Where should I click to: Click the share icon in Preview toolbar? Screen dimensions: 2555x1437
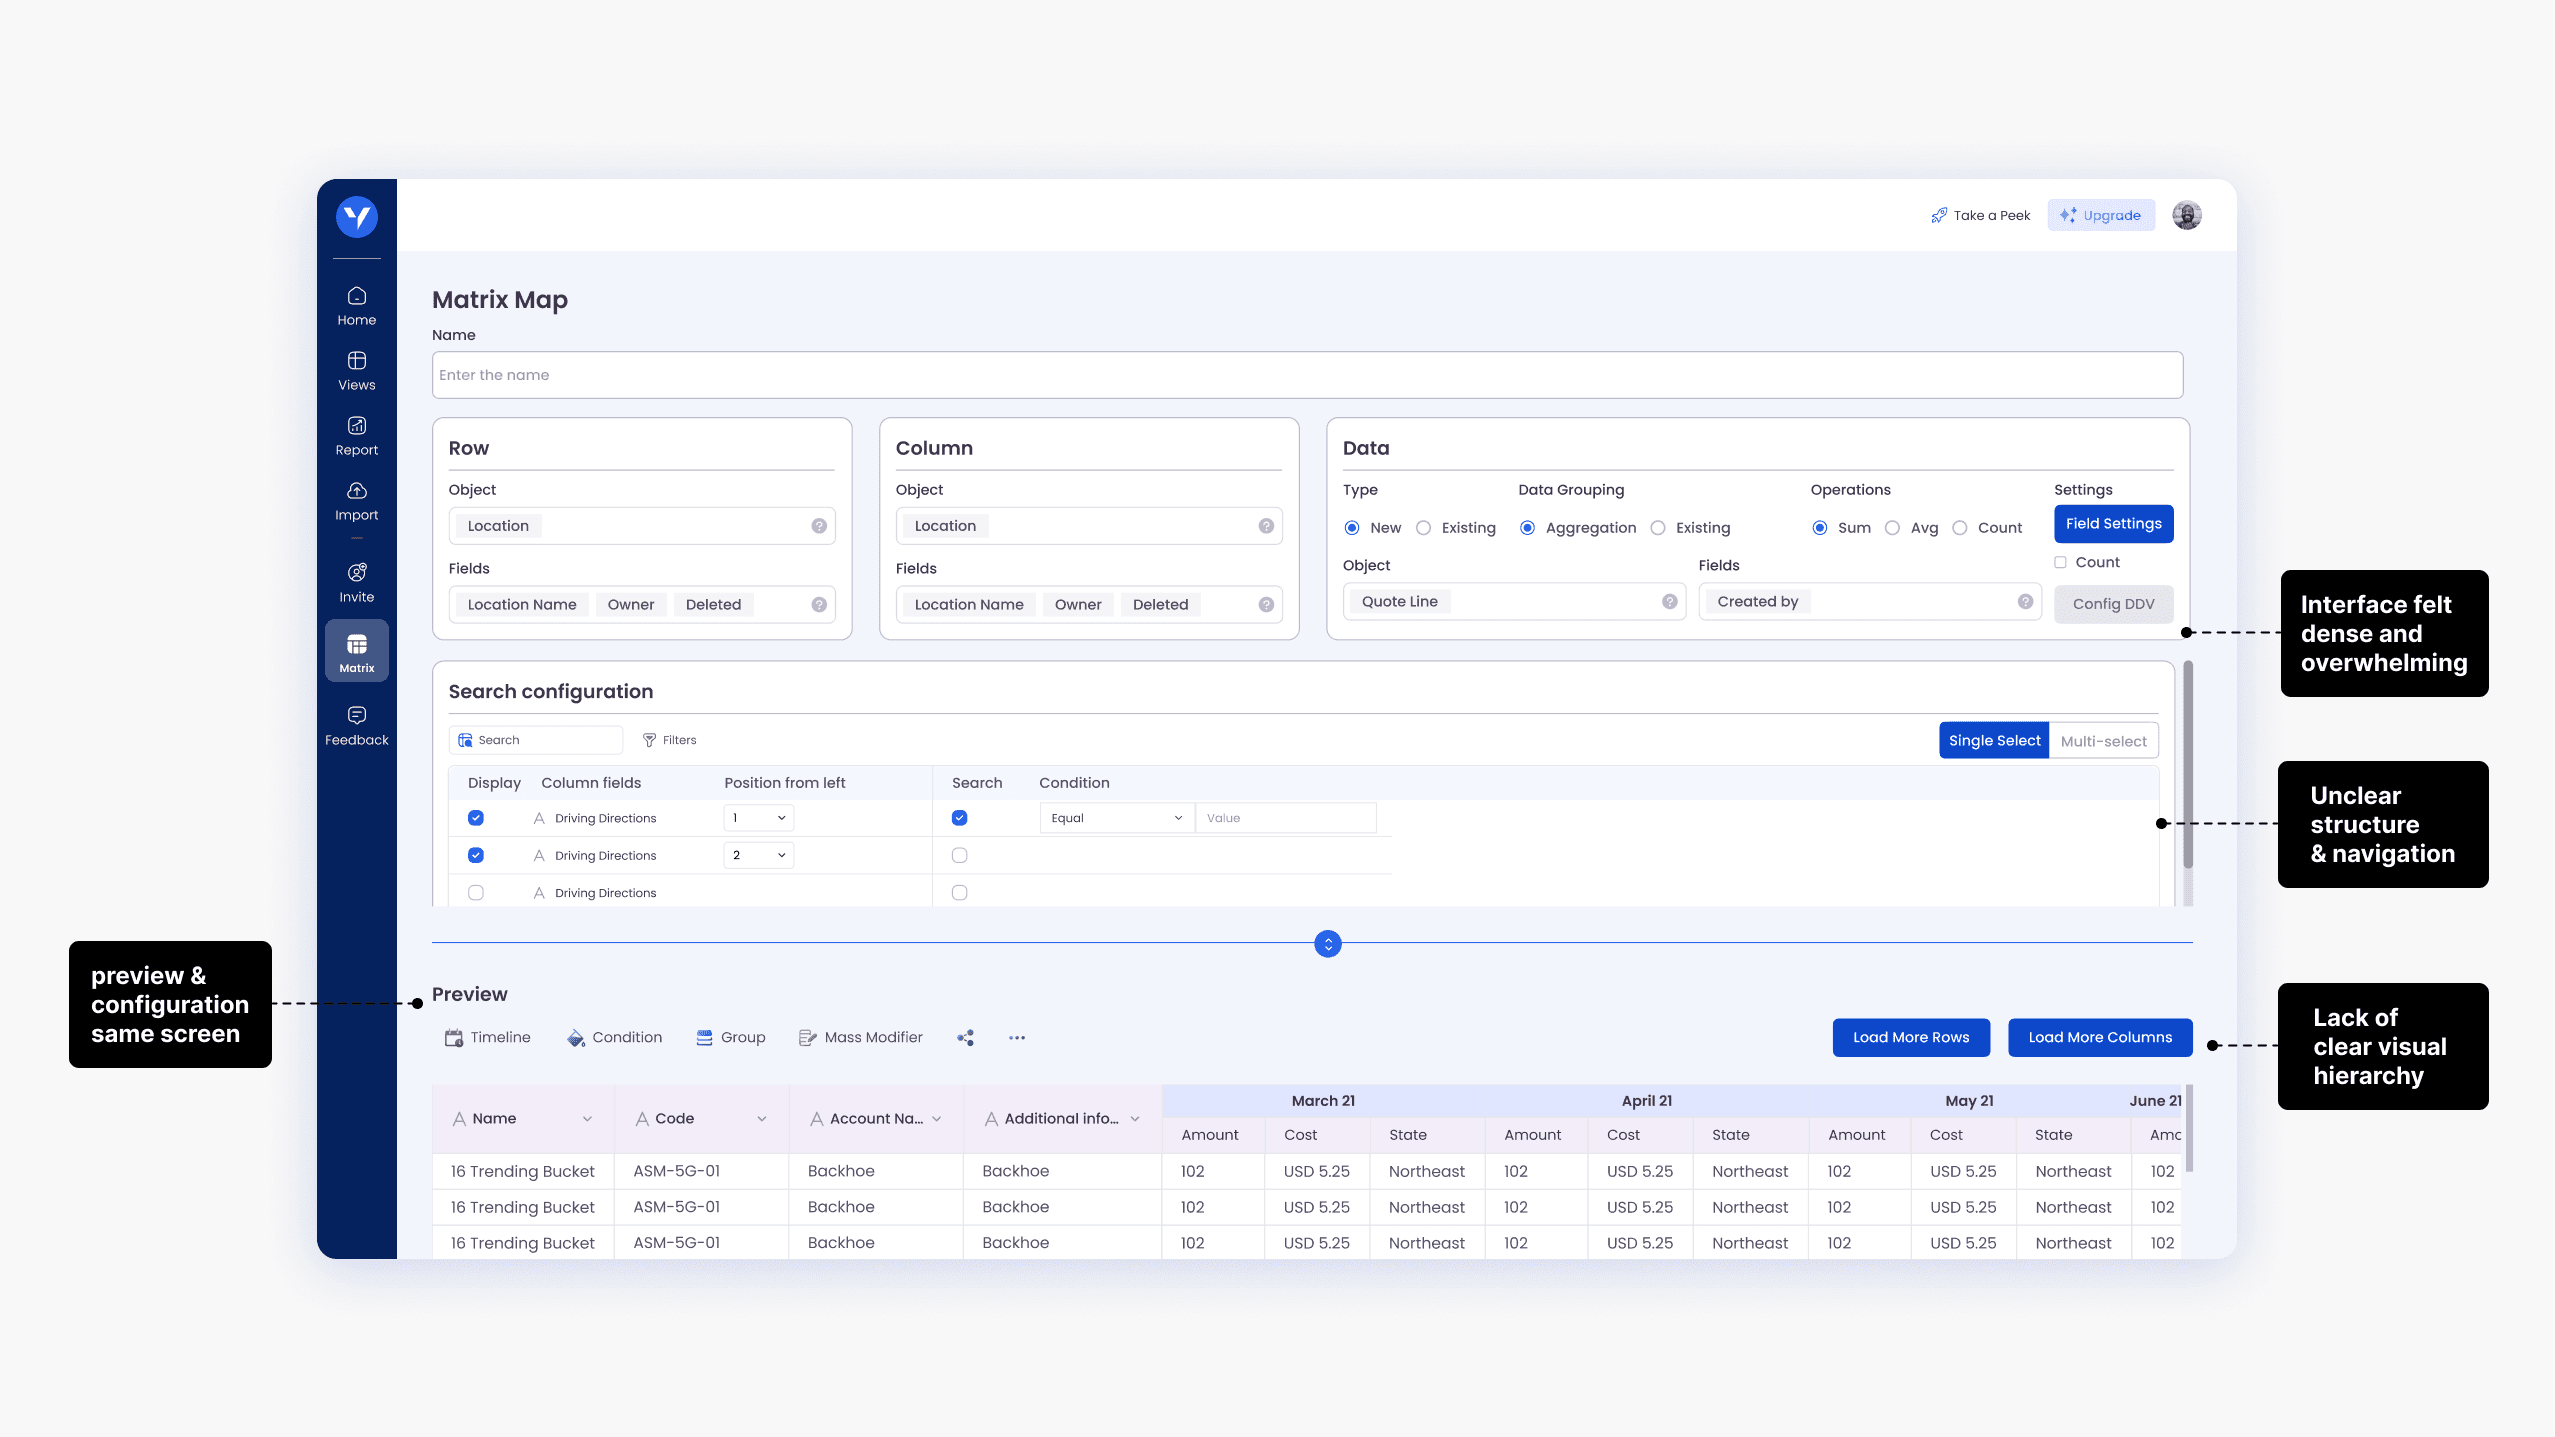(965, 1038)
